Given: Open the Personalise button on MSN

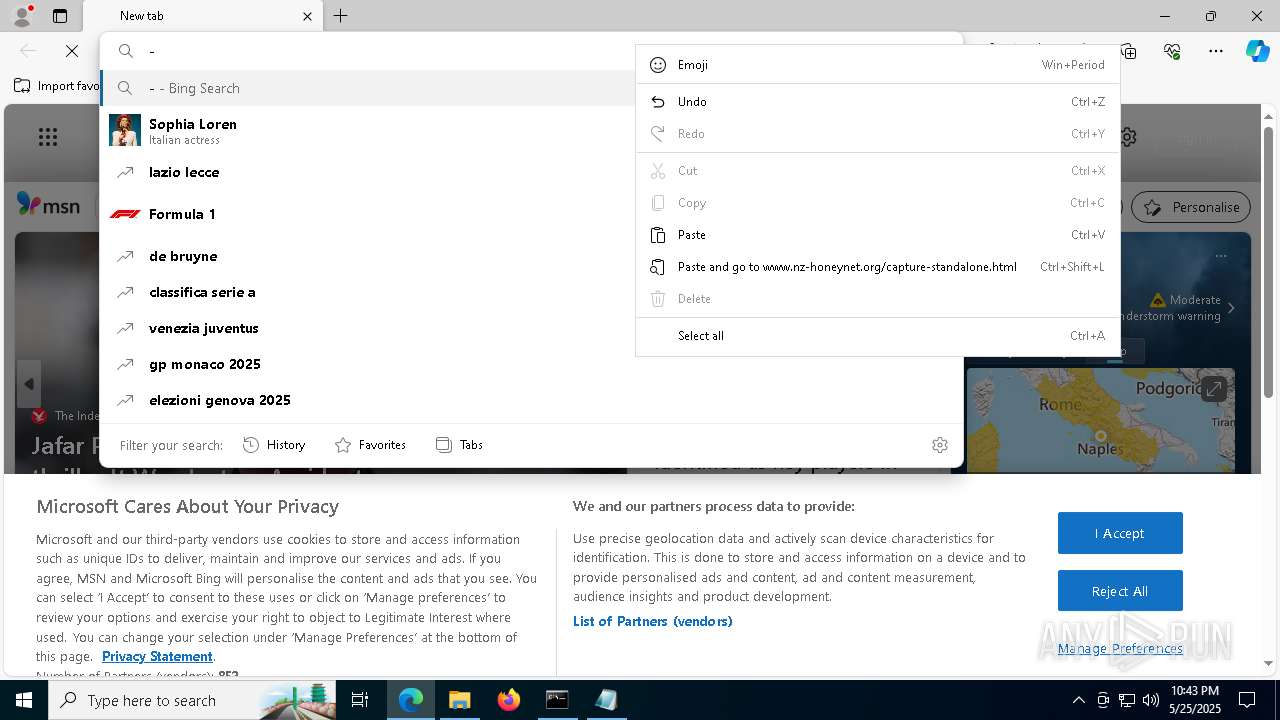Looking at the screenshot, I should click(1191, 207).
